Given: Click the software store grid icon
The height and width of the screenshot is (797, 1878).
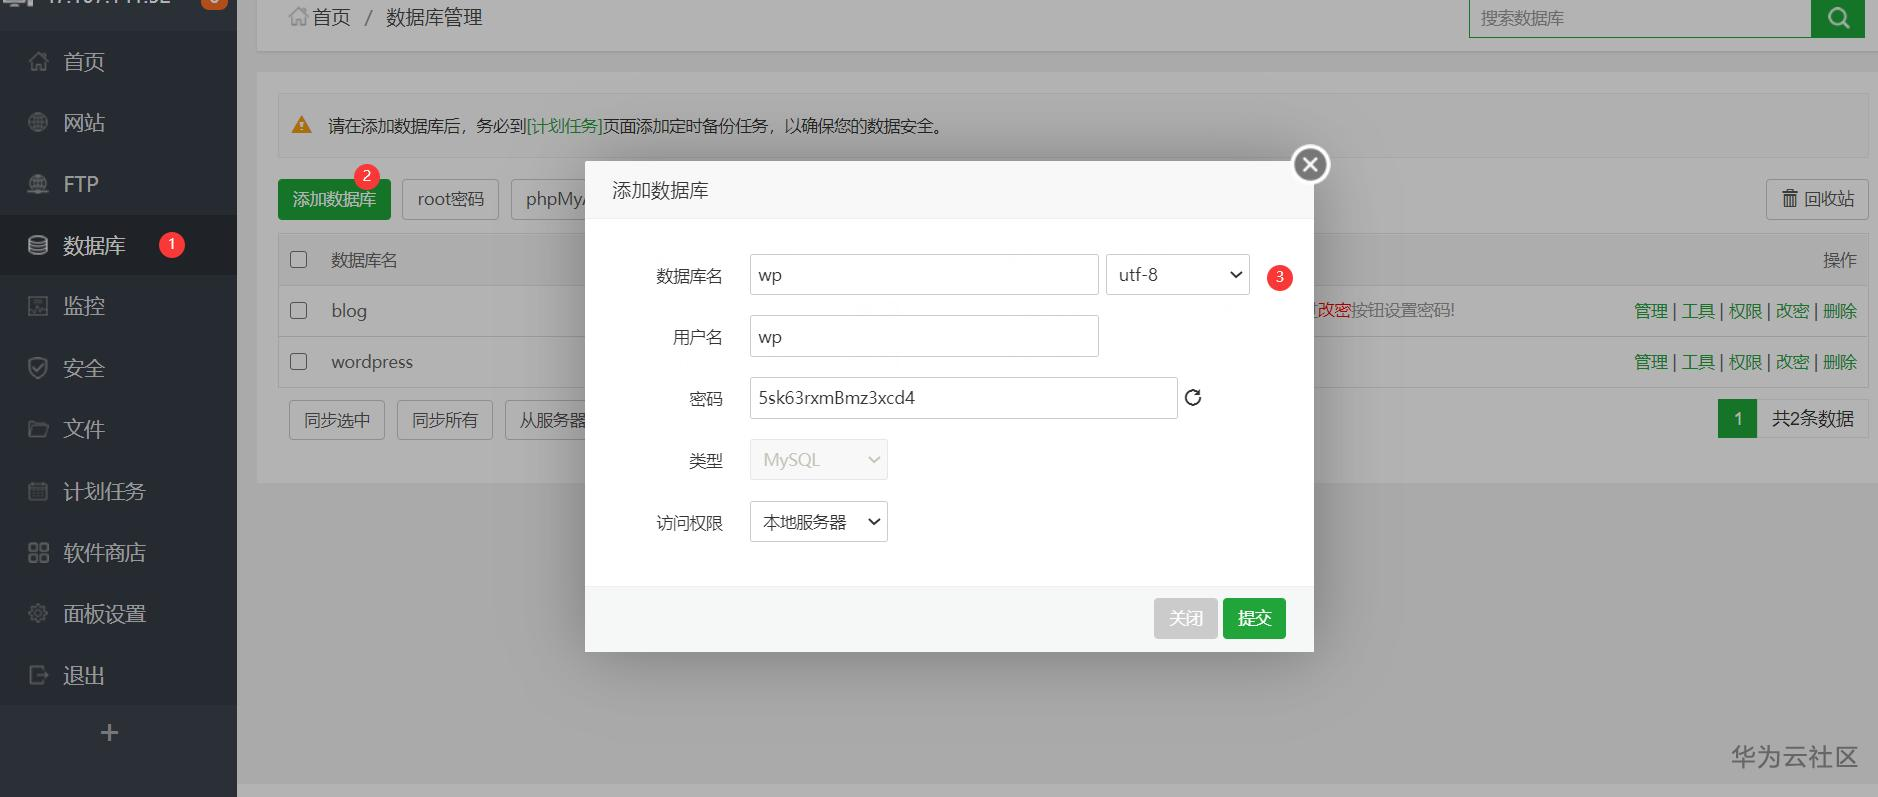Looking at the screenshot, I should (x=38, y=552).
